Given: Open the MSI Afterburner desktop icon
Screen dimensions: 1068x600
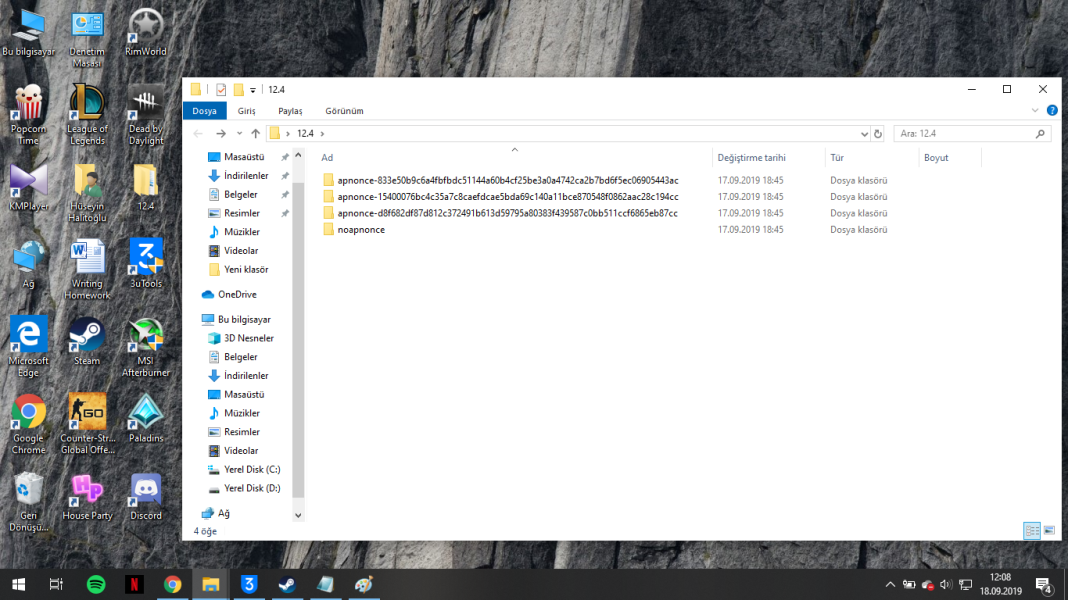Looking at the screenshot, I should click(146, 346).
